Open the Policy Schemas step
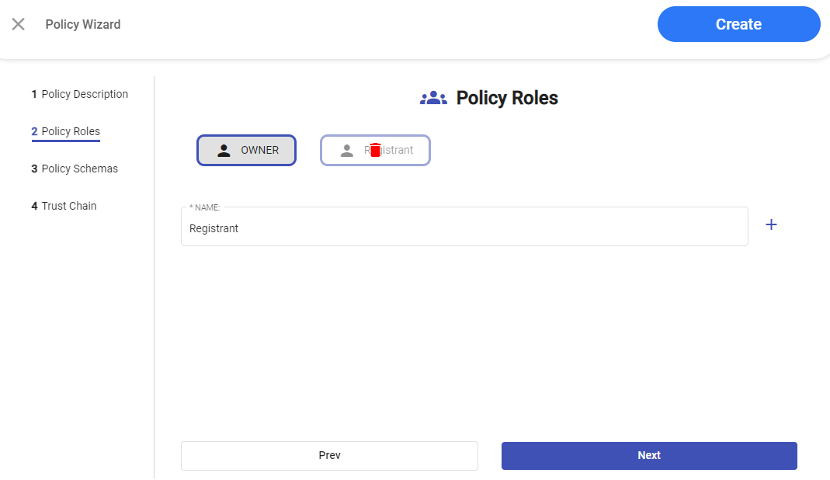 75,169
